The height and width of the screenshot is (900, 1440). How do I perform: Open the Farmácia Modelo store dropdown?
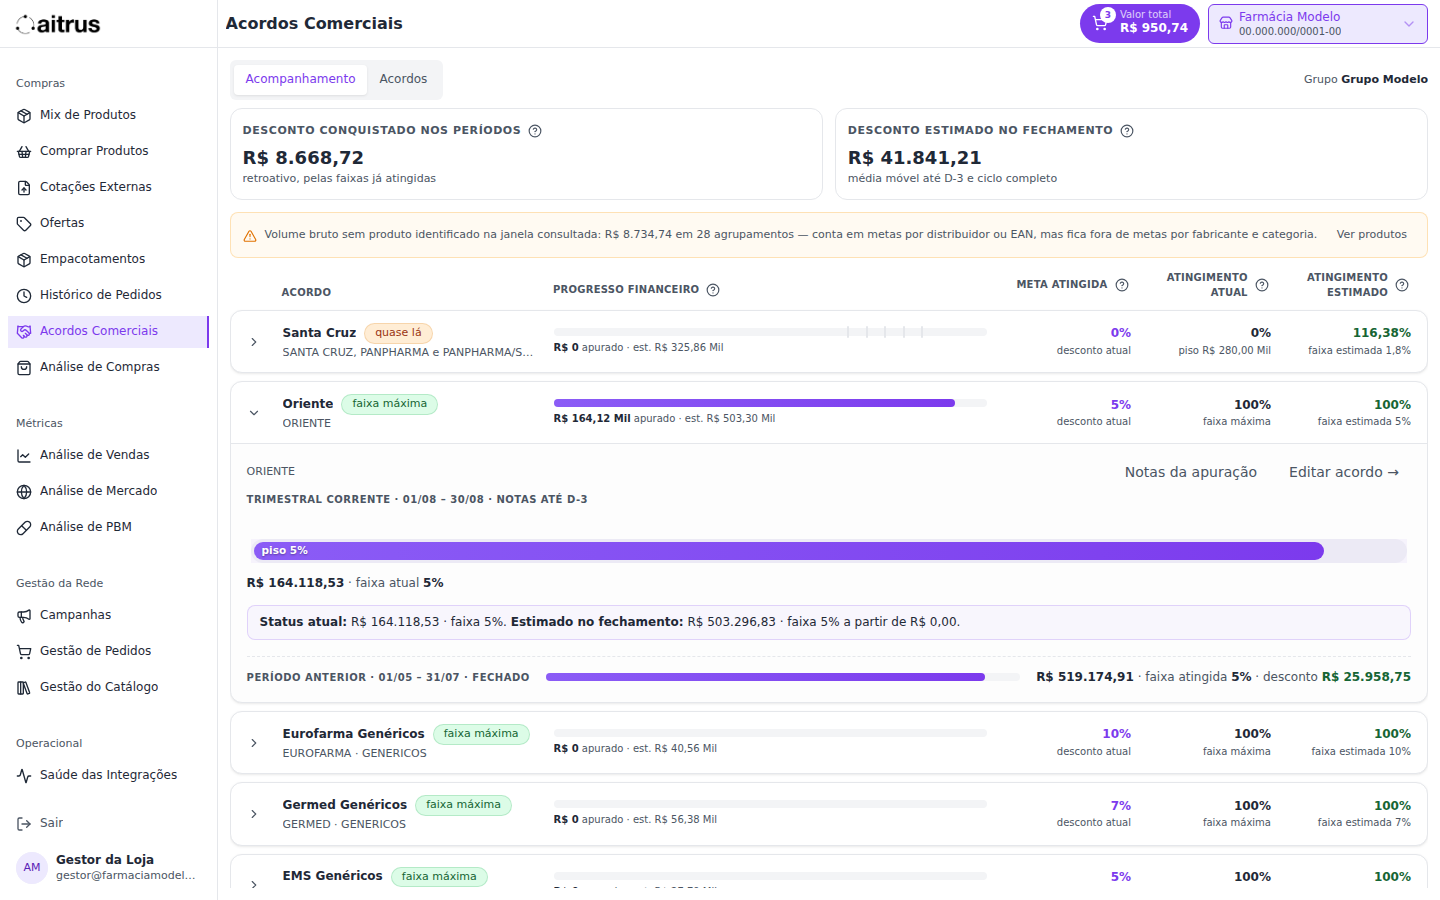click(x=1317, y=24)
